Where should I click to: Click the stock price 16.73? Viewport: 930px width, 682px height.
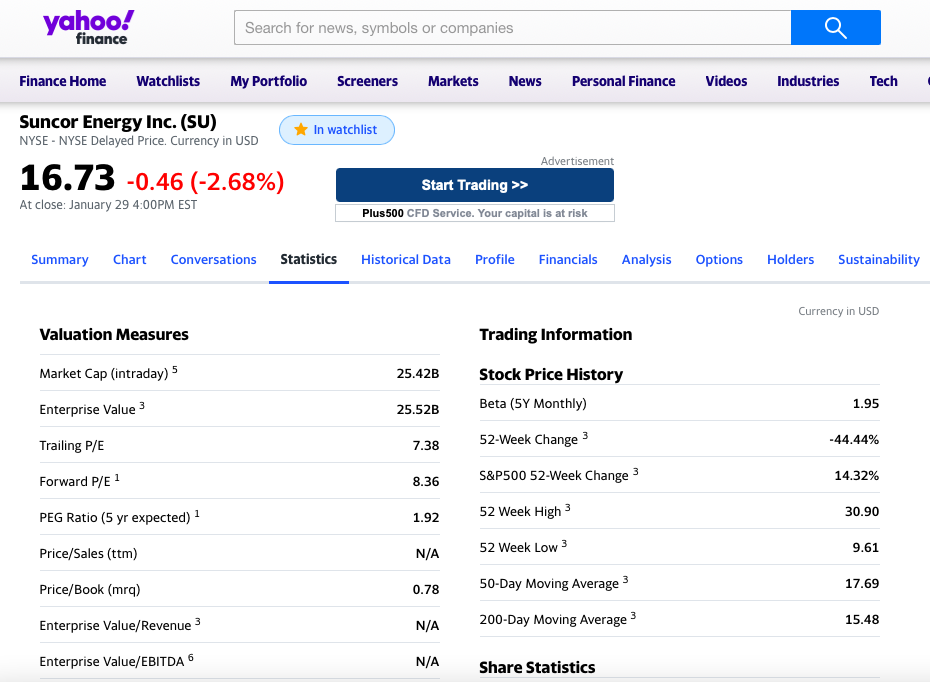pyautogui.click(x=67, y=177)
